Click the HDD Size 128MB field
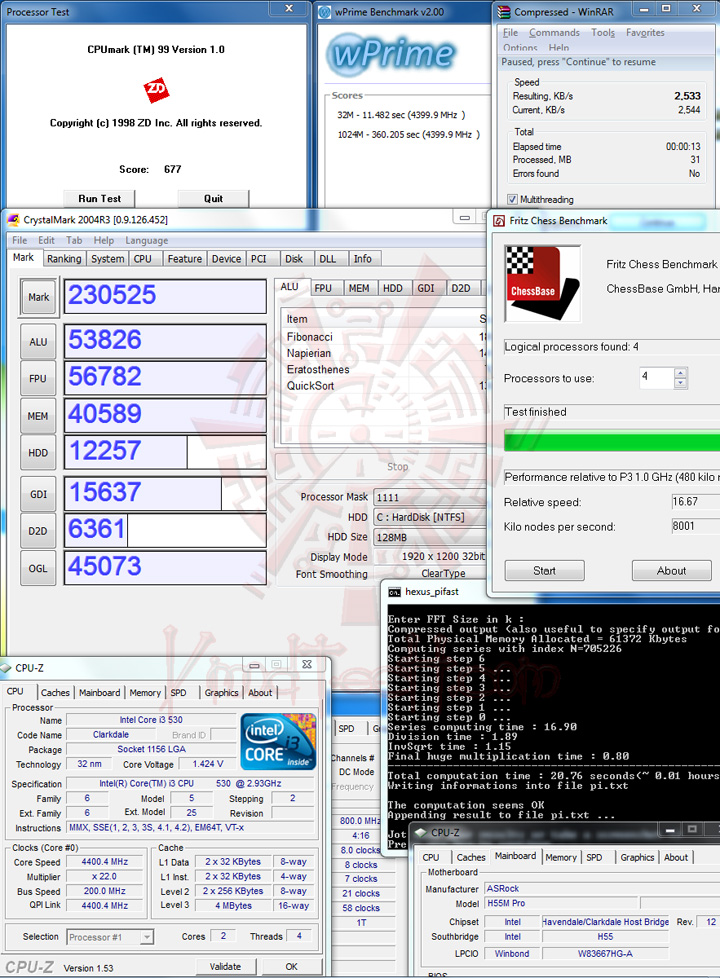The width and height of the screenshot is (720, 978). (x=430, y=537)
